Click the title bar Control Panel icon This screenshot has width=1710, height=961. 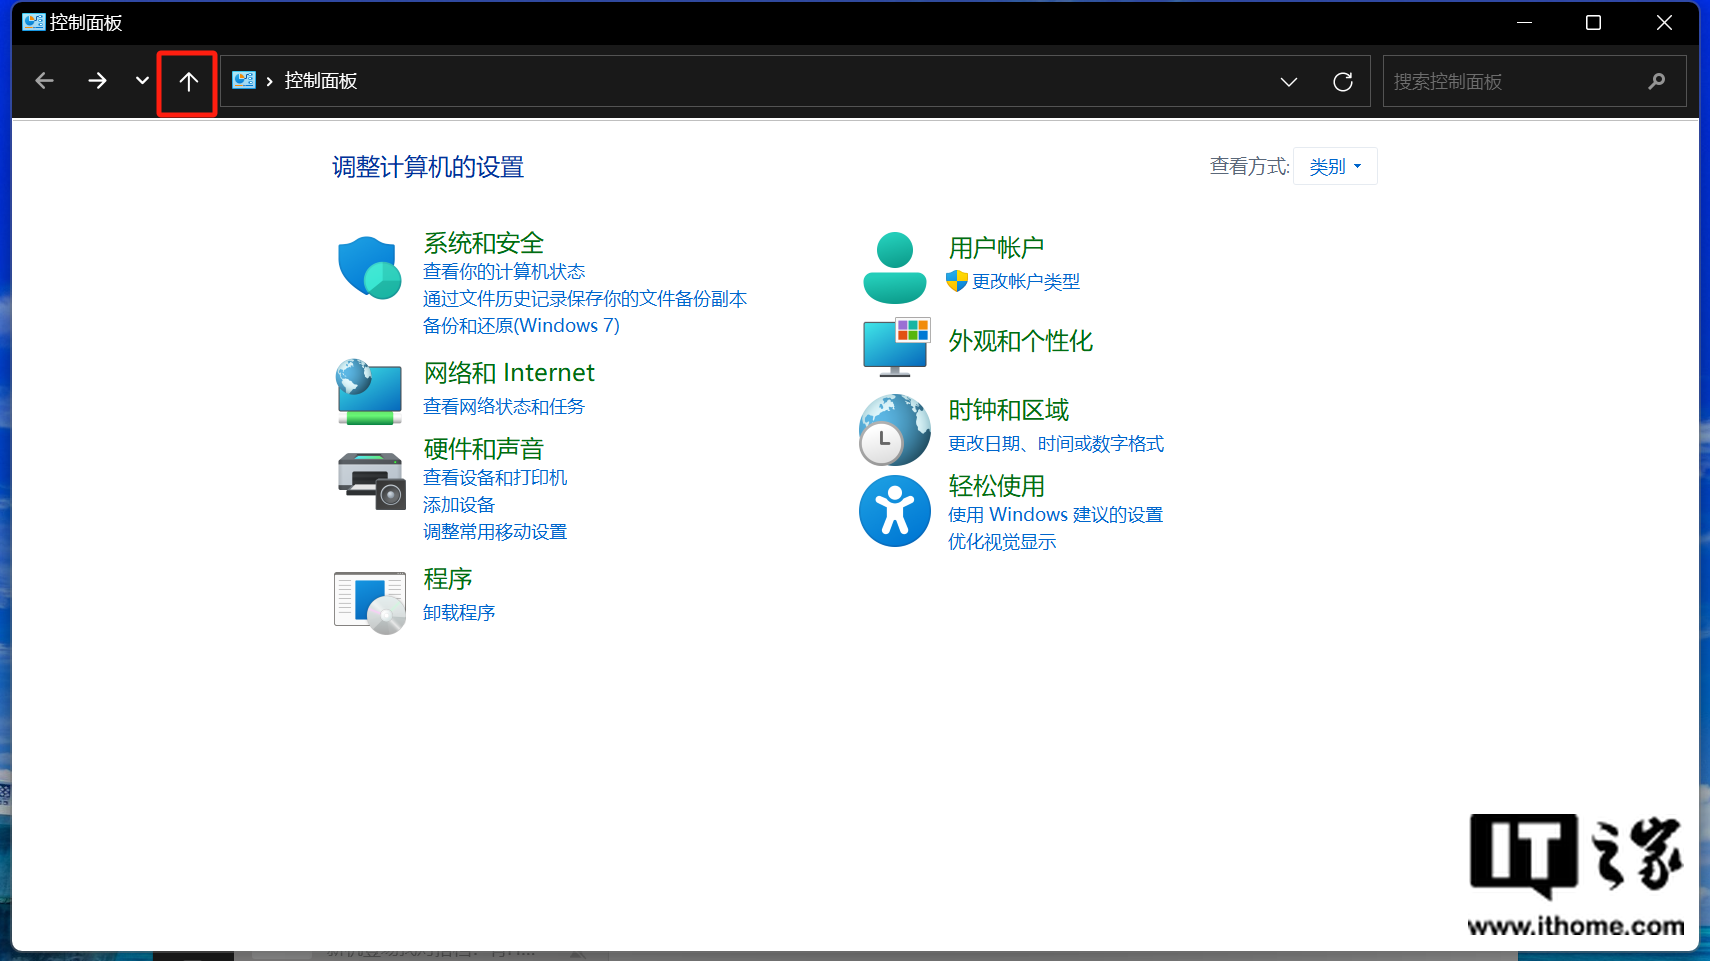click(x=34, y=22)
